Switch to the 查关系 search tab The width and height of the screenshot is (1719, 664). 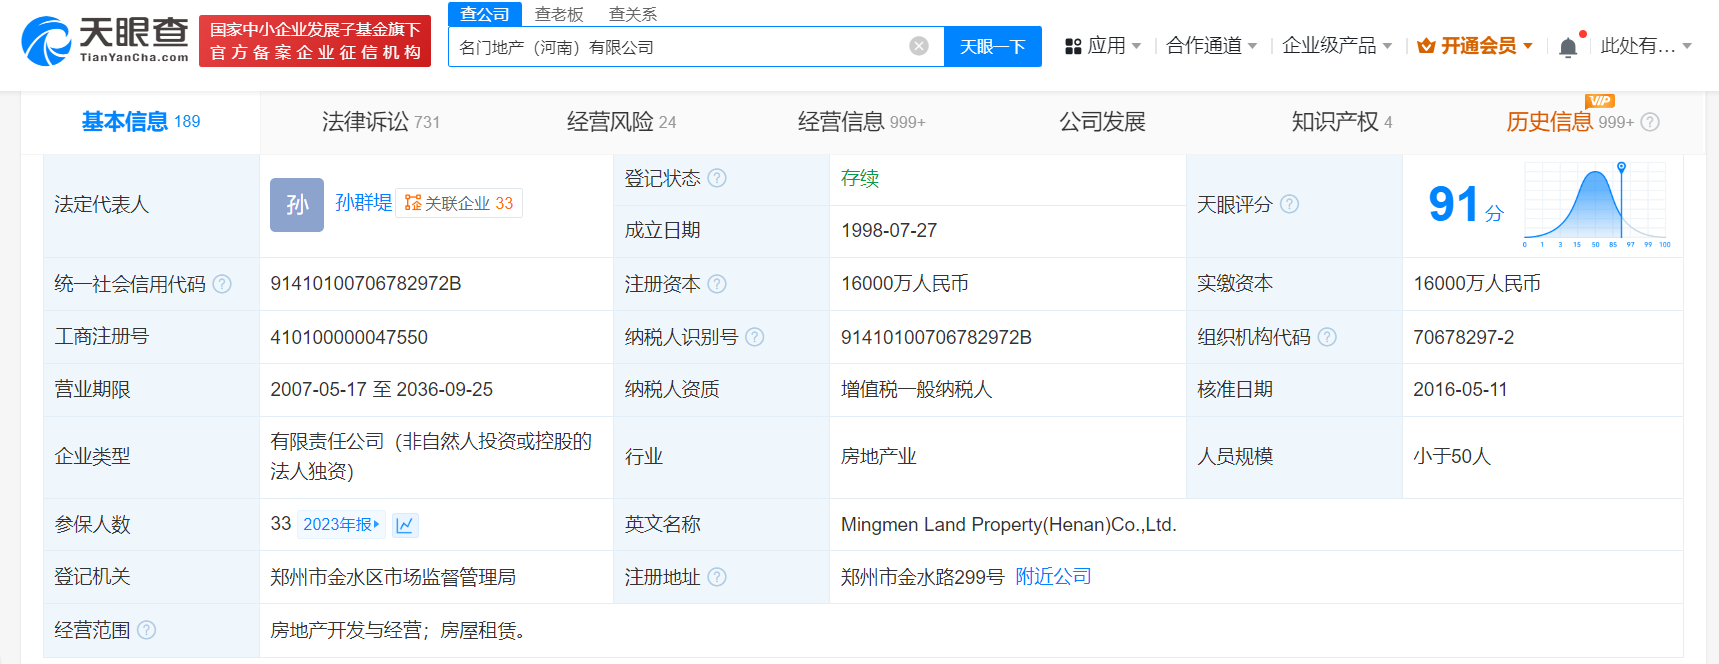[x=633, y=14]
